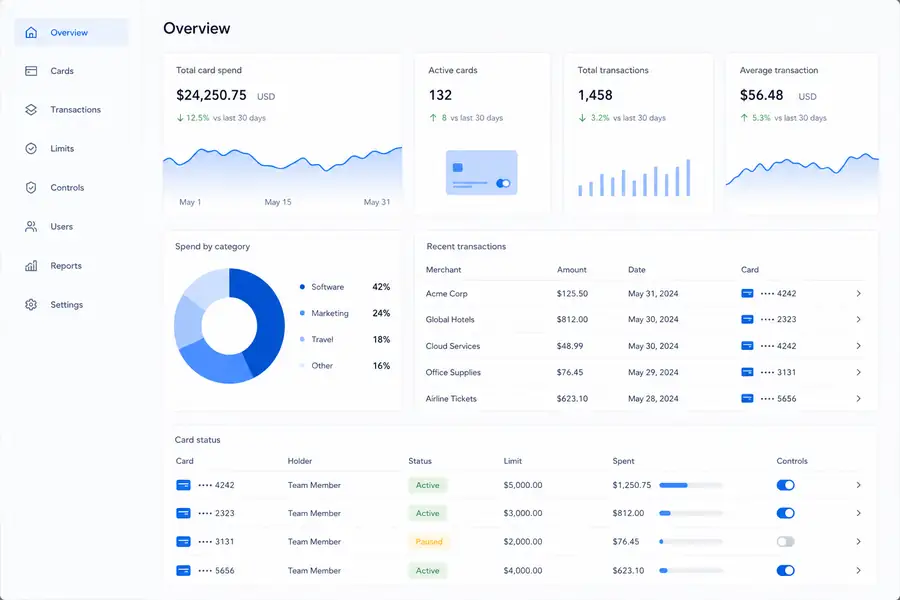Click spent progress bar for $1,250.75
The image size is (900, 600).
691,485
